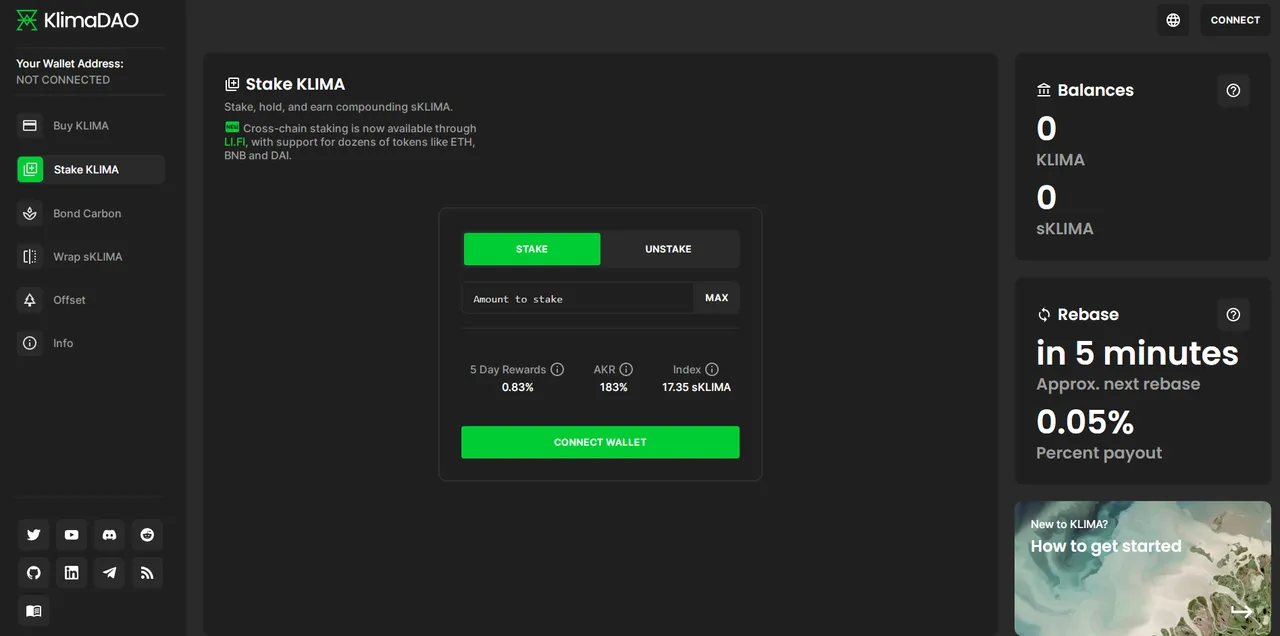Screen dimensions: 1280x636
Task: Click the 17.35 sKLIMA index value
Action: [x=696, y=387]
